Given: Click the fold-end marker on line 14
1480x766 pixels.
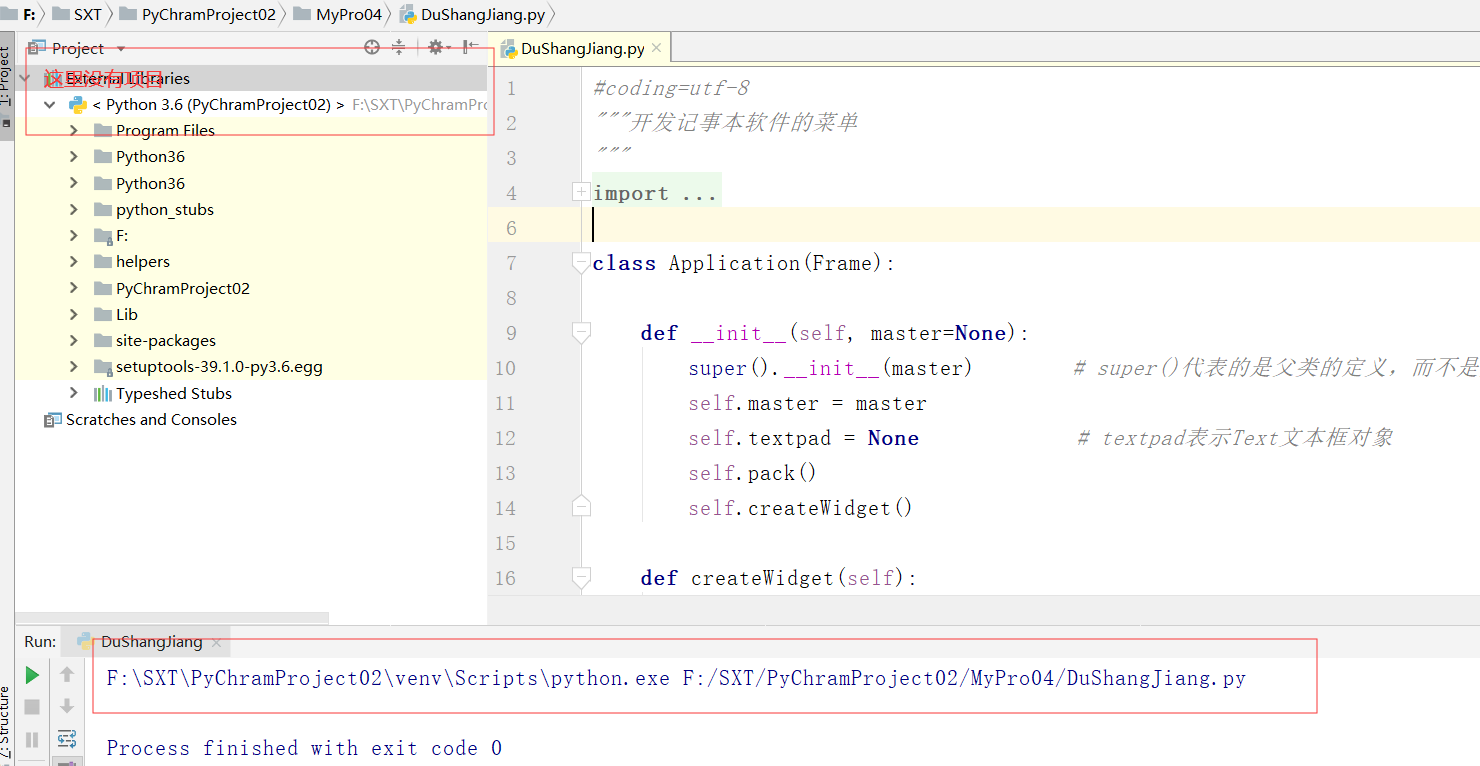Looking at the screenshot, I should [581, 507].
